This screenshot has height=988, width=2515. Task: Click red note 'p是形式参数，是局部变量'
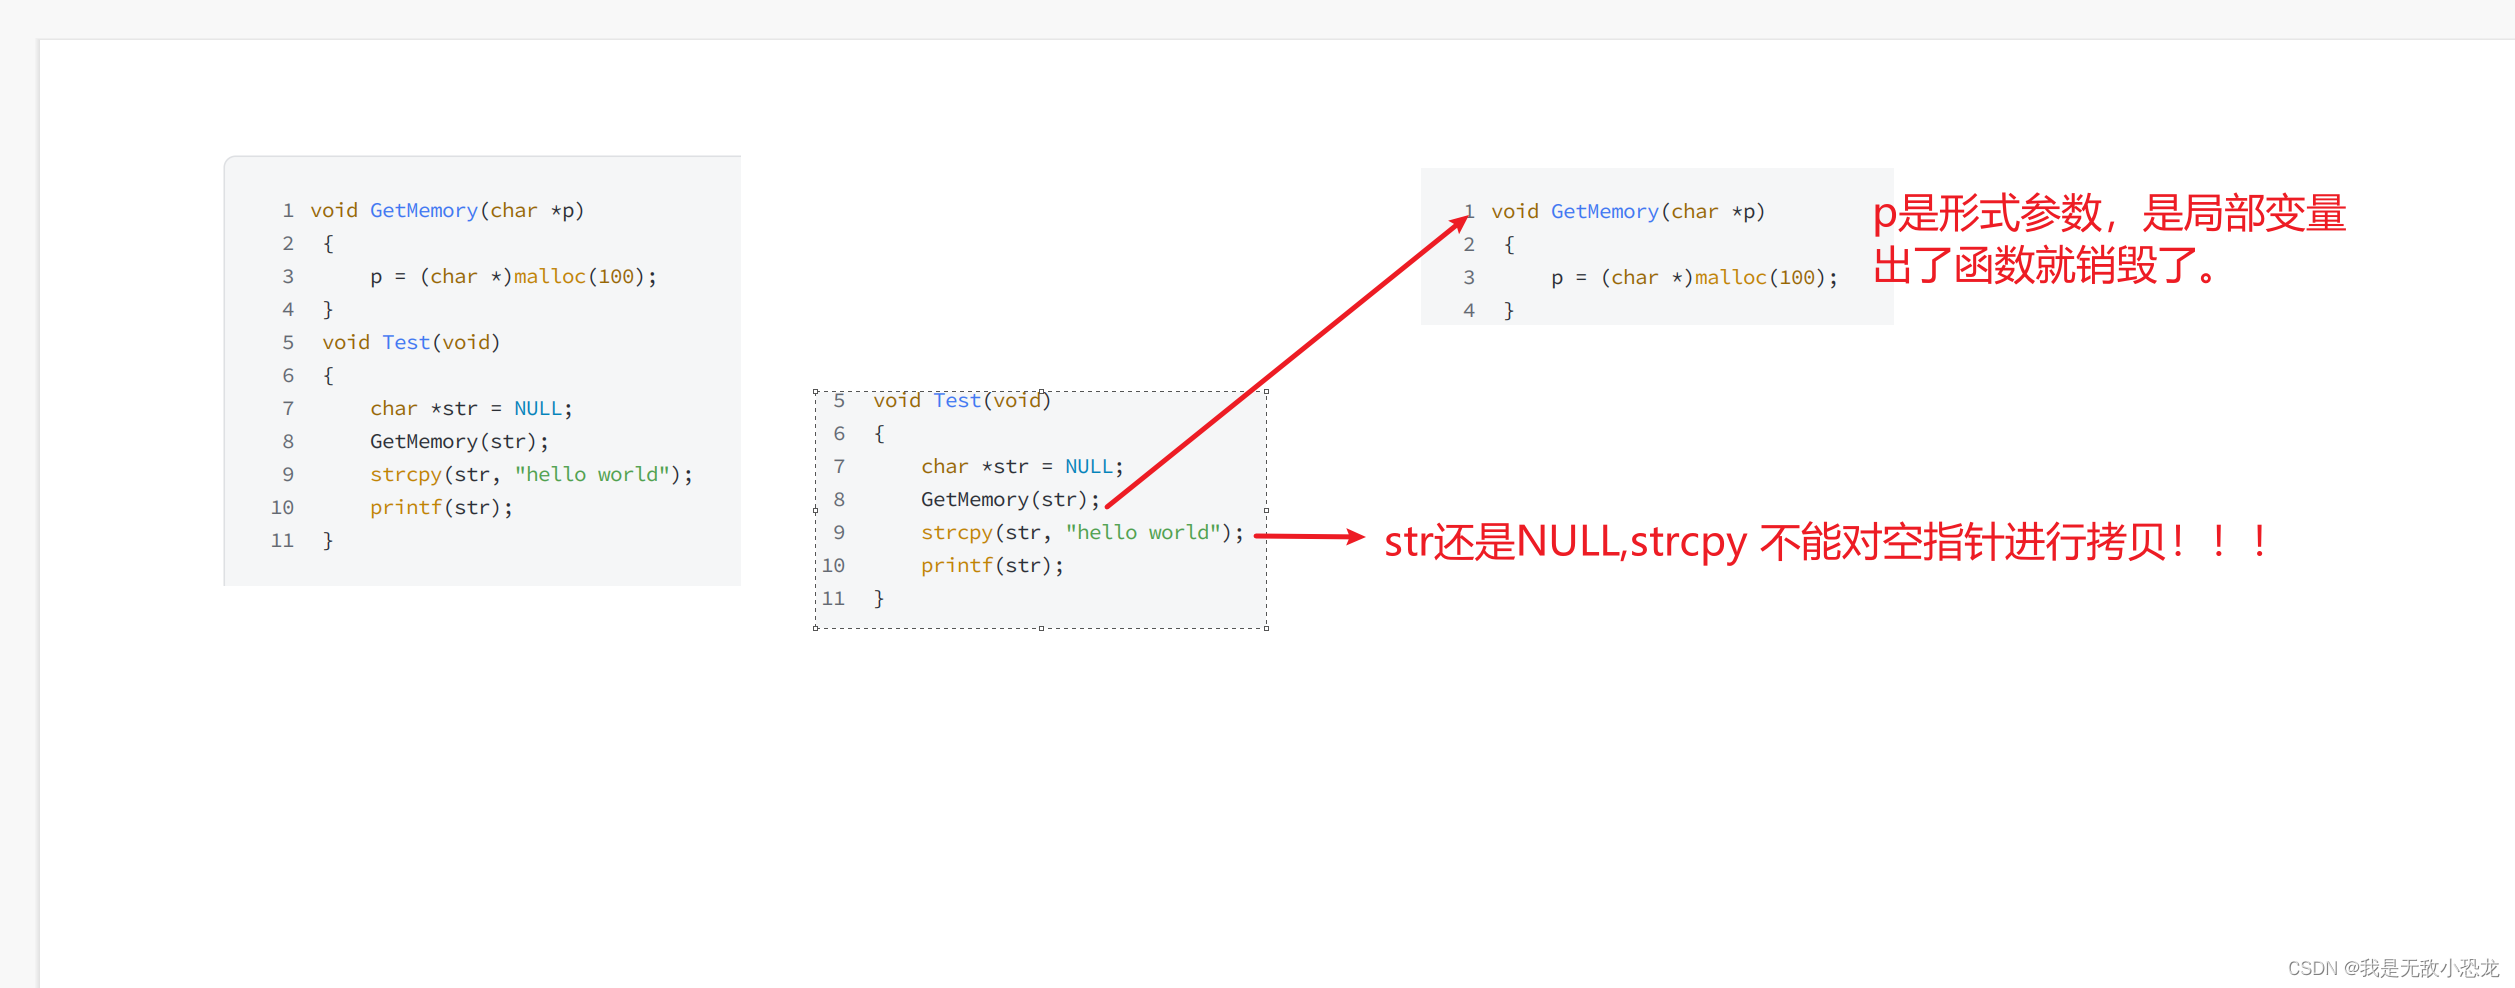(x=2109, y=213)
